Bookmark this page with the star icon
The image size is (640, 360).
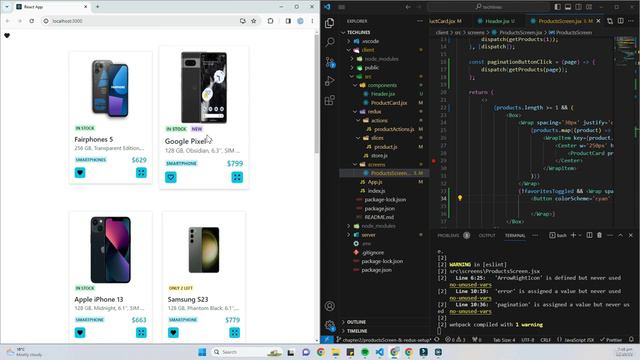coord(253,21)
